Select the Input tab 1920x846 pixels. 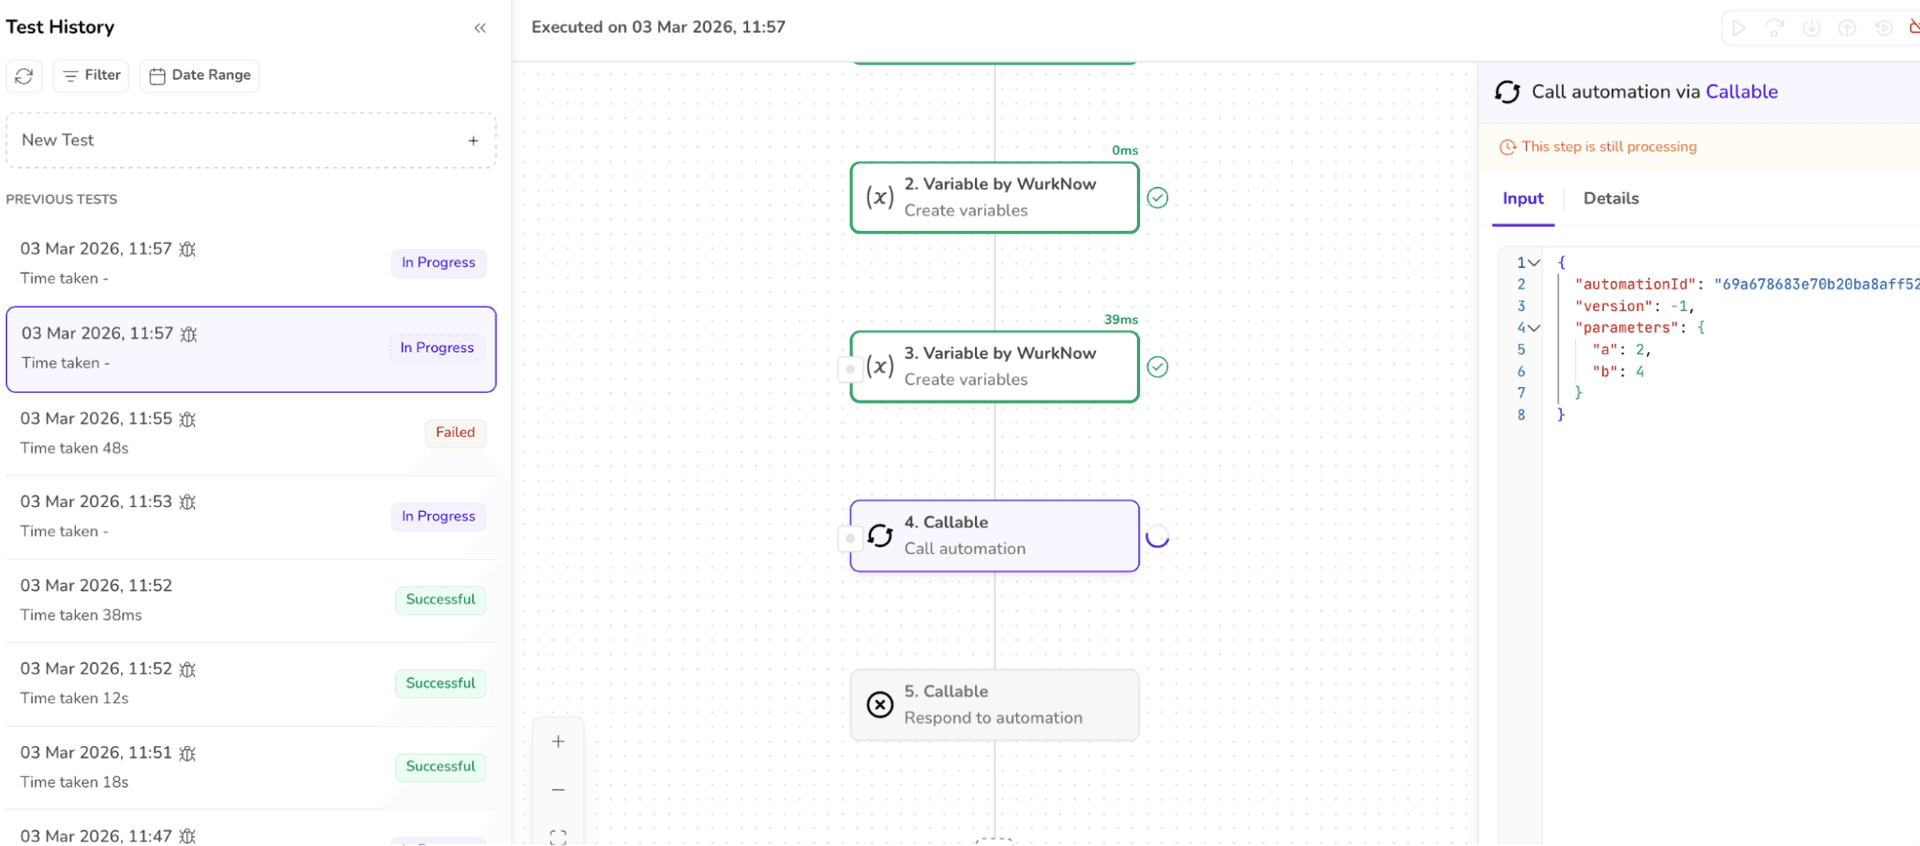pos(1522,199)
